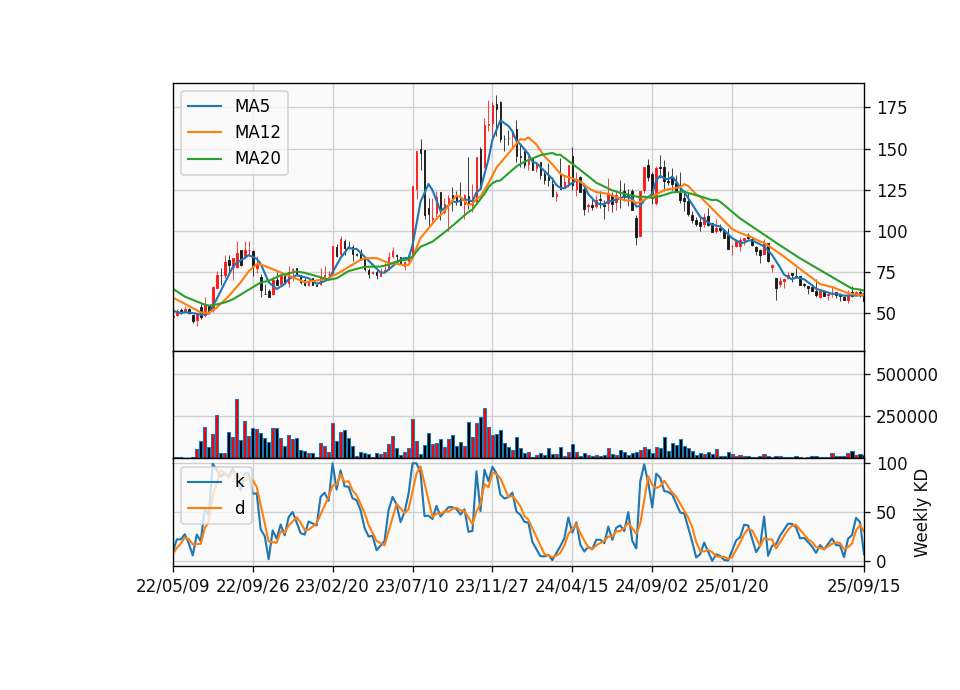
Task: Click the 23/11/27 date label
Action: point(492,586)
